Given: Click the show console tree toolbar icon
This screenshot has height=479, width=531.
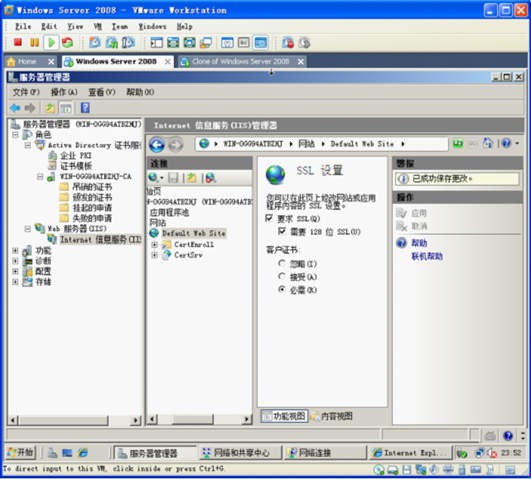Looking at the screenshot, I should [x=66, y=108].
